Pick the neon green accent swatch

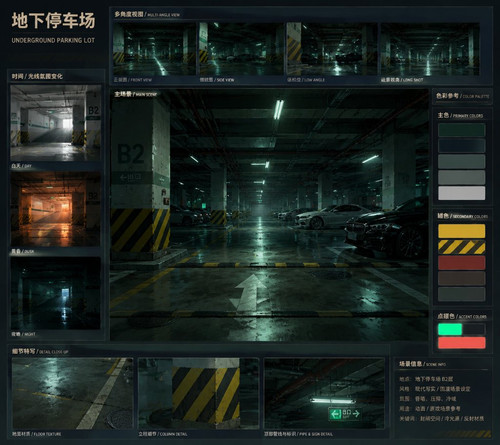(450, 329)
